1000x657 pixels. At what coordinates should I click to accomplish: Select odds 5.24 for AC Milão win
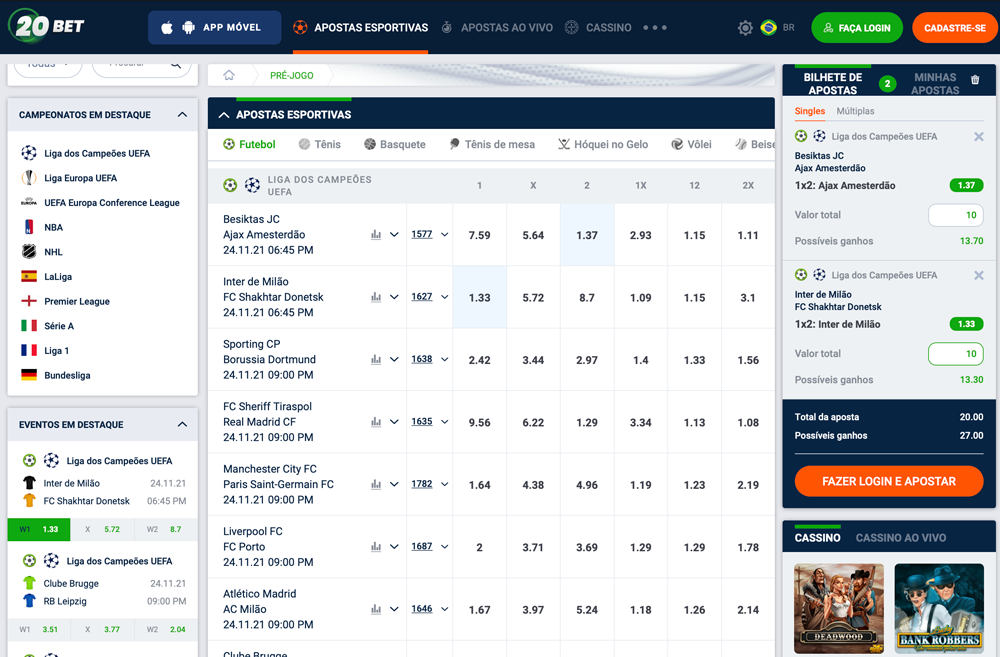tap(587, 610)
